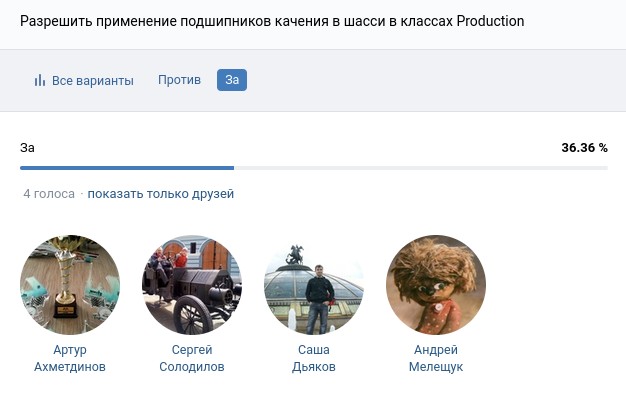Click the За vote progress bar
626x395 pixels.
(x=314, y=168)
